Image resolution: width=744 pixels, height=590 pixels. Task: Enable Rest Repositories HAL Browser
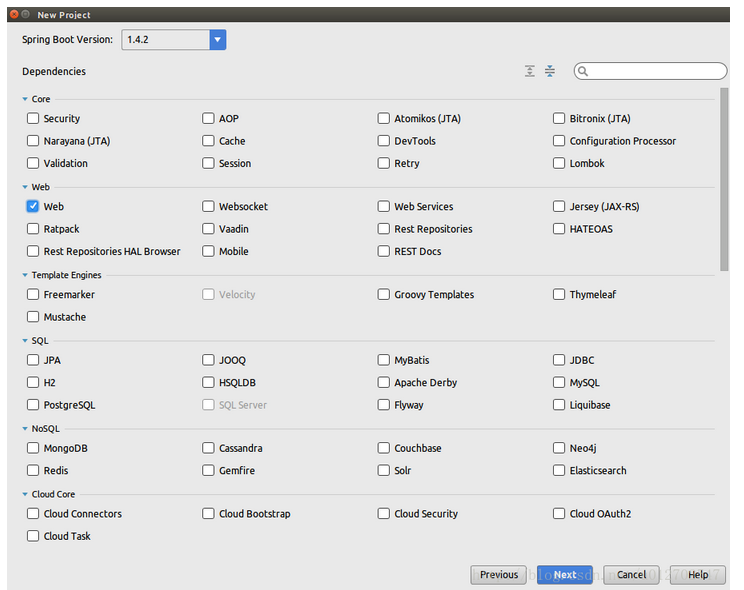(33, 251)
